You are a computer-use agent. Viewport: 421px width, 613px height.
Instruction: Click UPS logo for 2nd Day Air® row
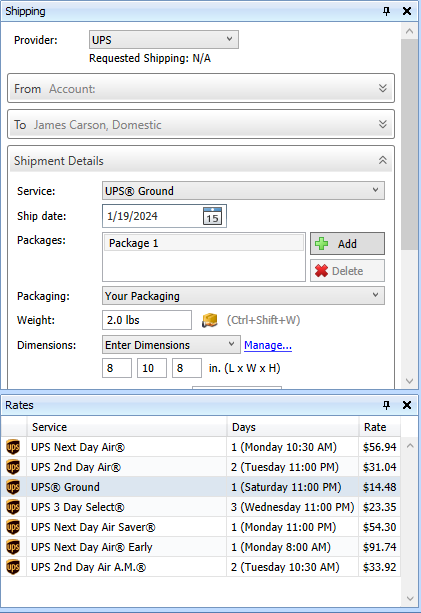point(13,467)
